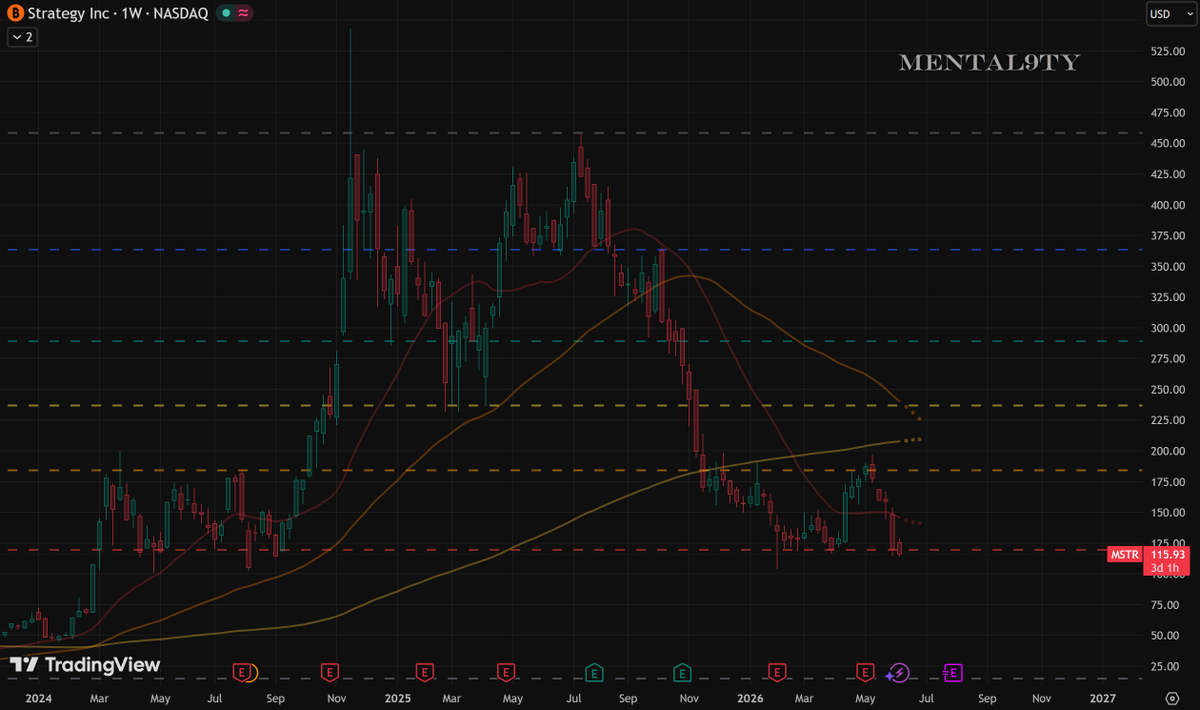Viewport: 1200px width, 710px height.
Task: Open the November 2025 green earnings marker
Action: click(683, 671)
